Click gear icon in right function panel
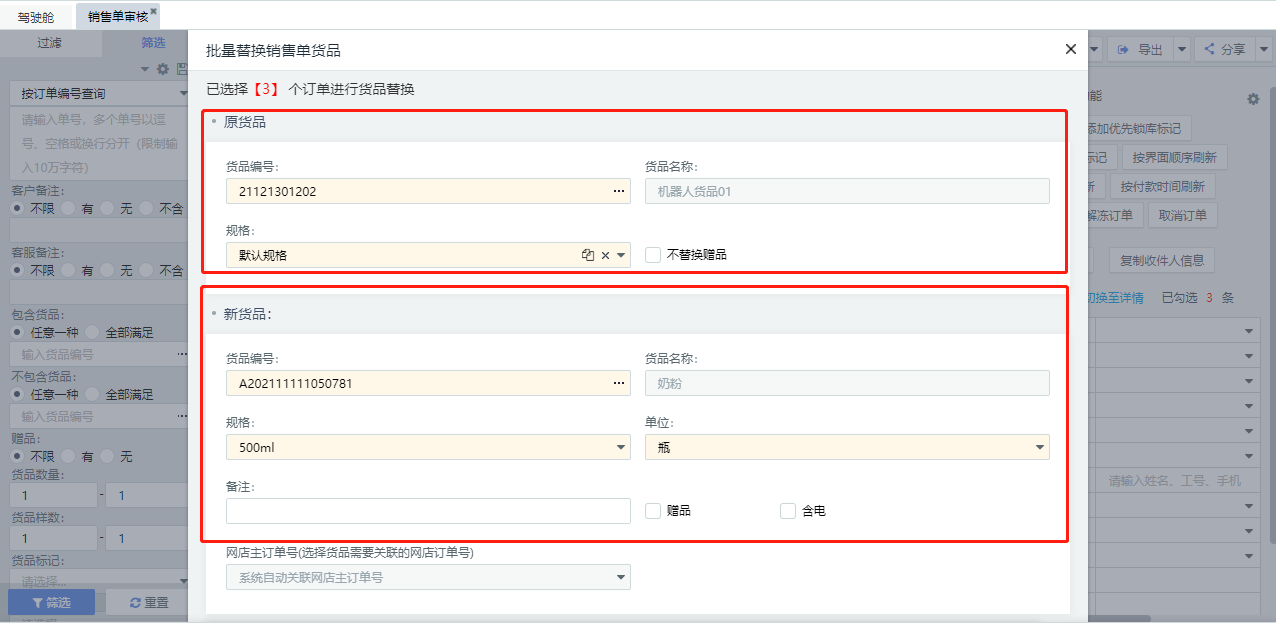Image resolution: width=1276 pixels, height=624 pixels. pos(1252,99)
